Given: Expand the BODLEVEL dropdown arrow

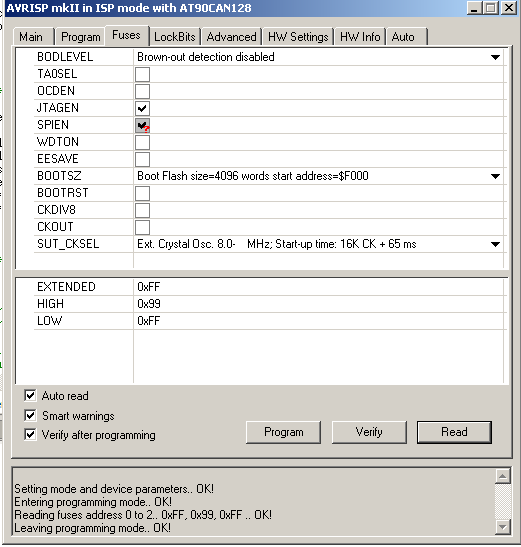Looking at the screenshot, I should (x=496, y=57).
